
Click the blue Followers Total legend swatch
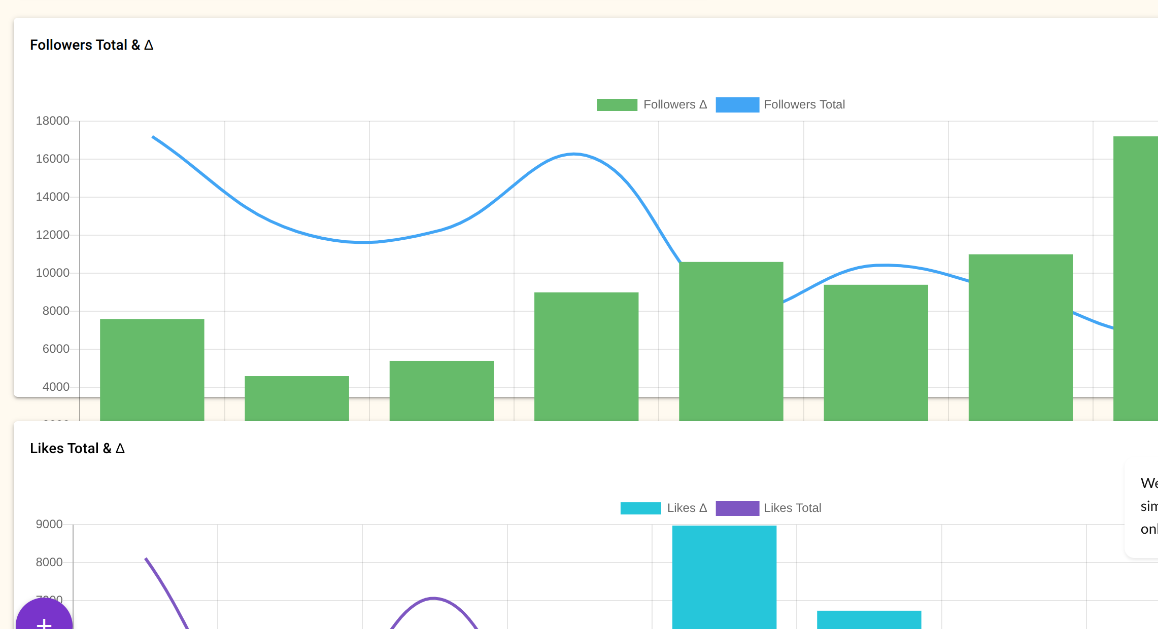point(737,105)
